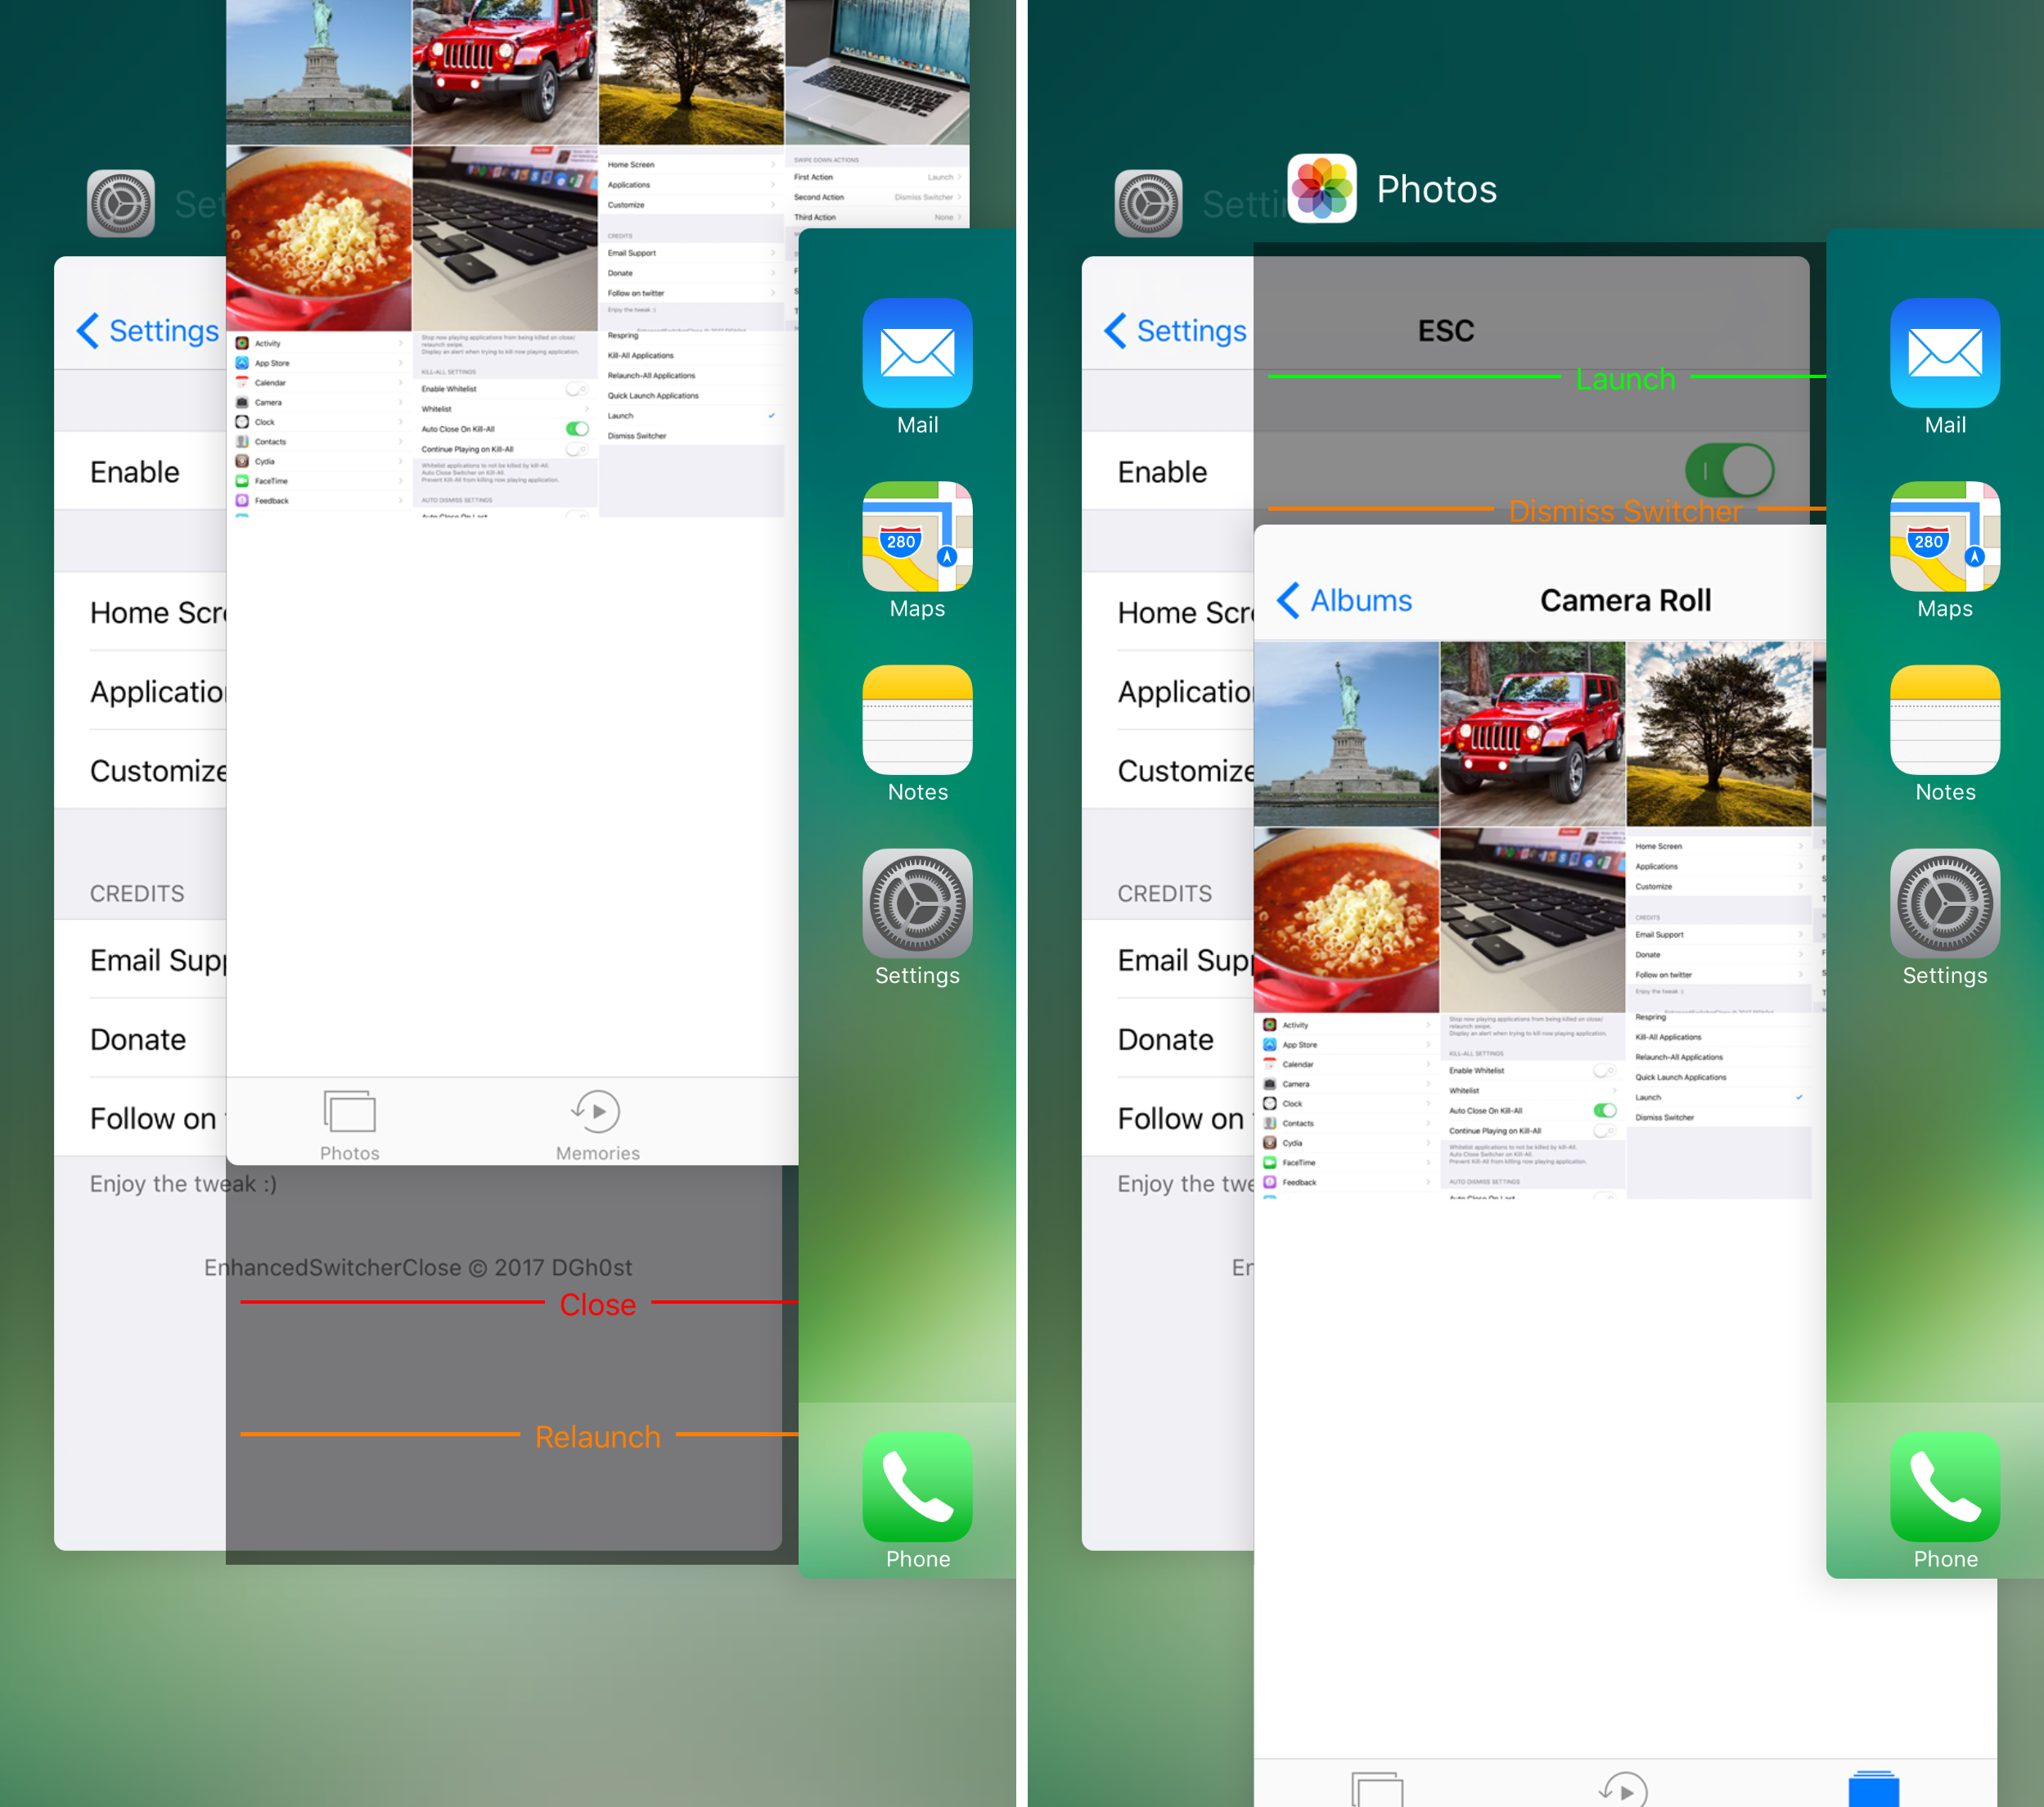Open soup bowl photo in Camera Roll

(1346, 919)
